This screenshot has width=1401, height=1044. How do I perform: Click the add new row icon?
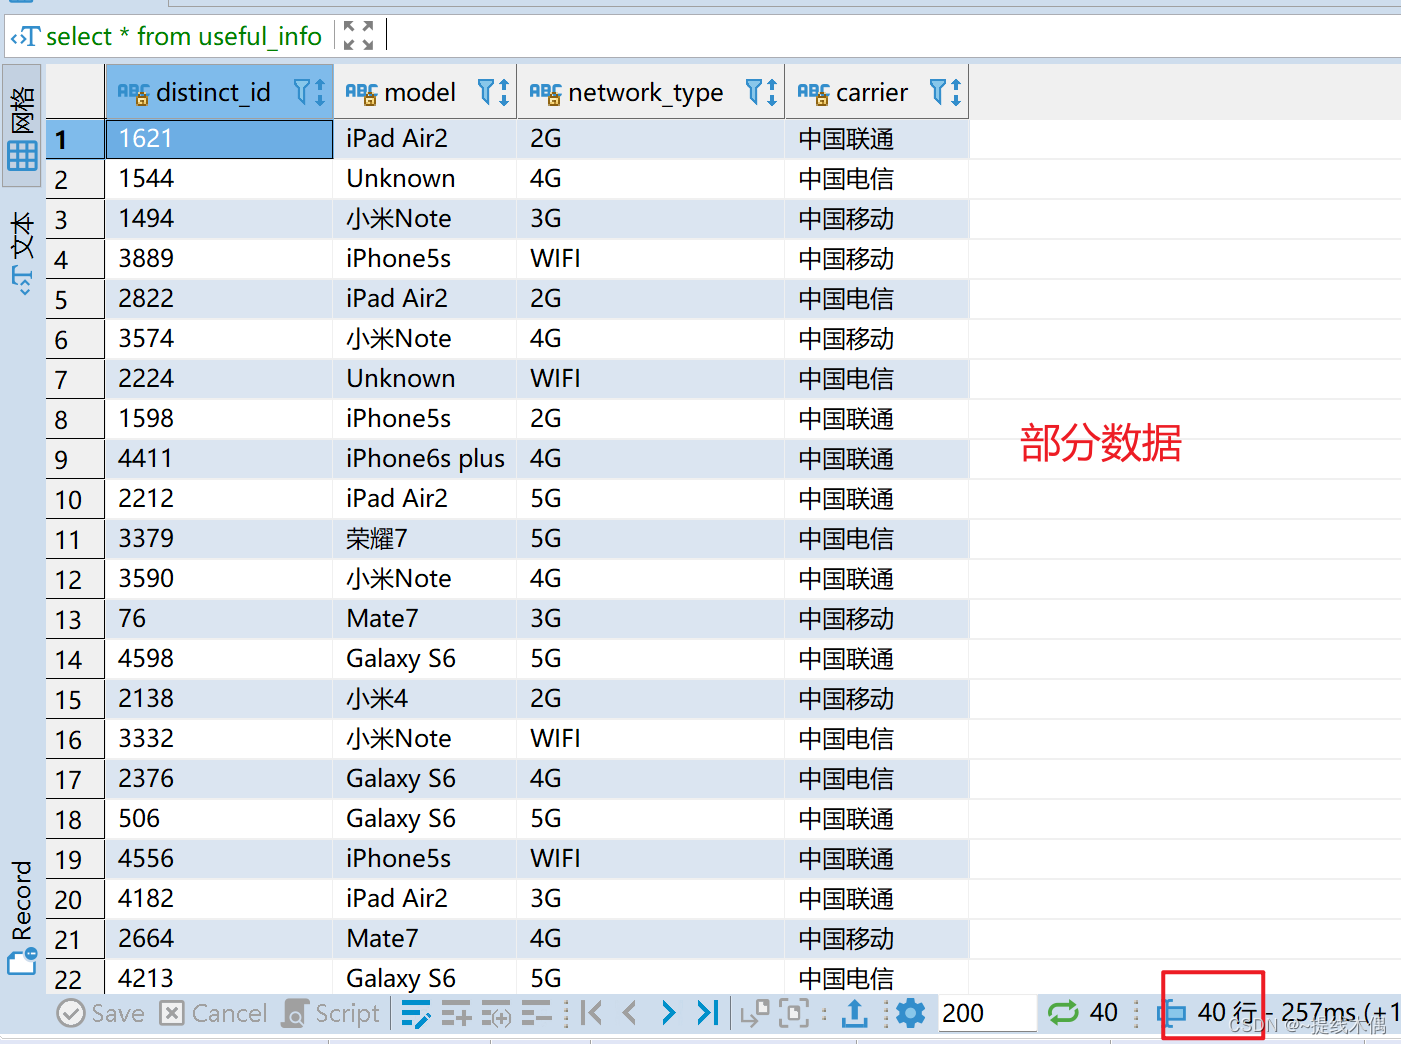pos(456,1013)
